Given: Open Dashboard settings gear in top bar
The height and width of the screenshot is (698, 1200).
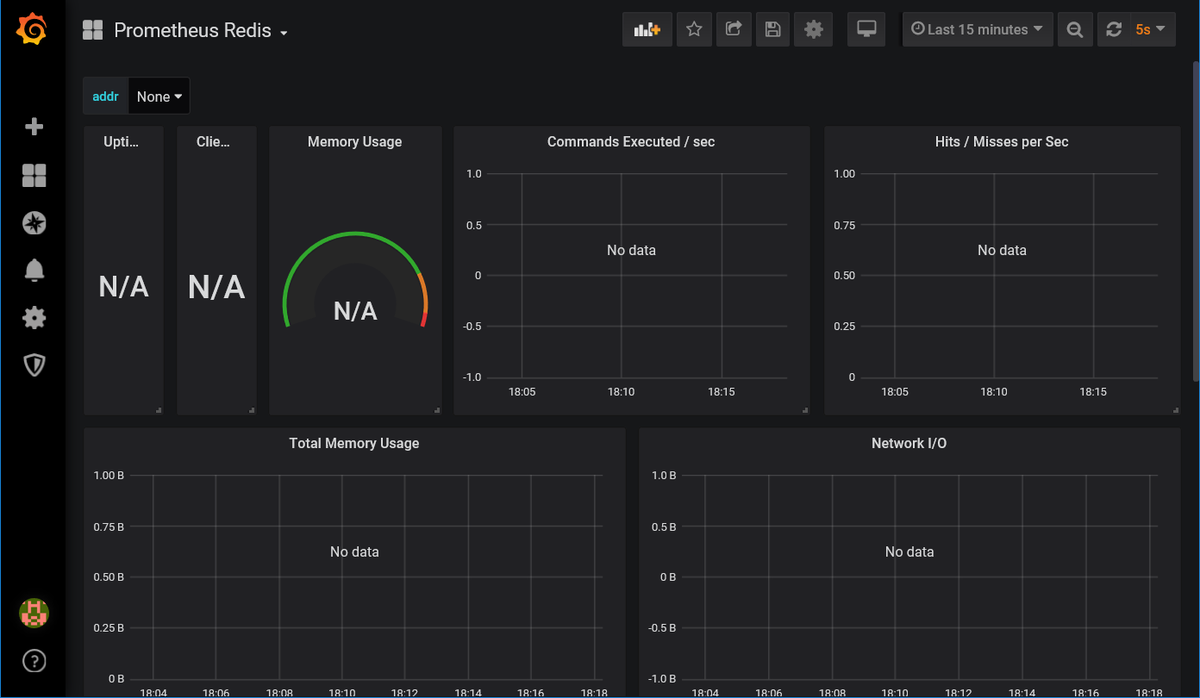Looking at the screenshot, I should pos(813,30).
